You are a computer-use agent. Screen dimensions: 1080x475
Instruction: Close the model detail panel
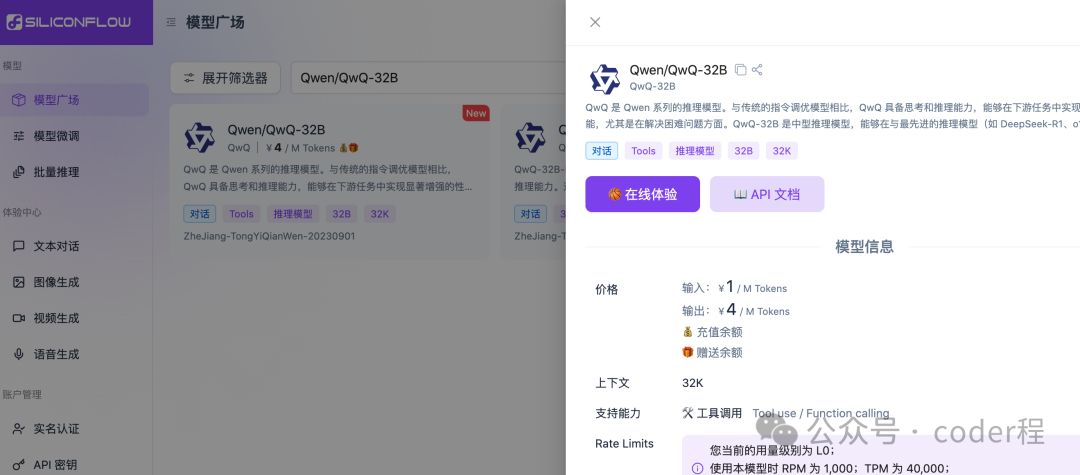tap(595, 22)
